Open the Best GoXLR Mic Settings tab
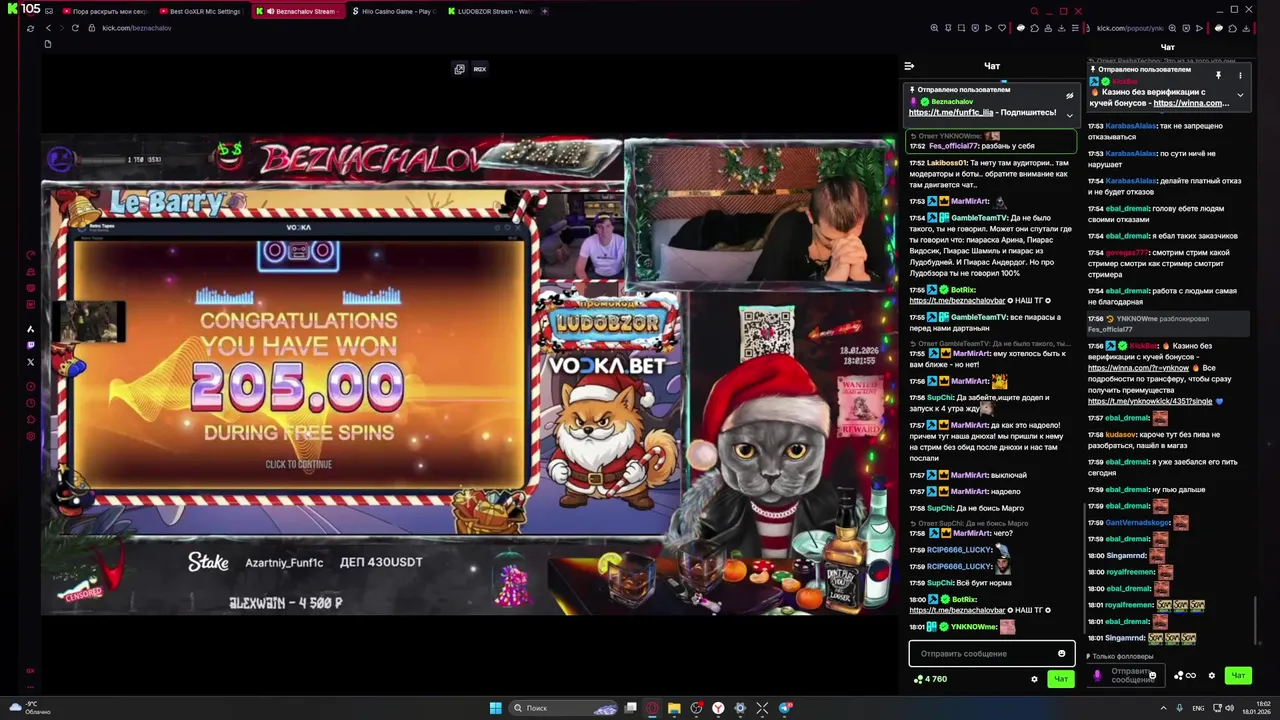This screenshot has width=1280, height=720. 200,11
